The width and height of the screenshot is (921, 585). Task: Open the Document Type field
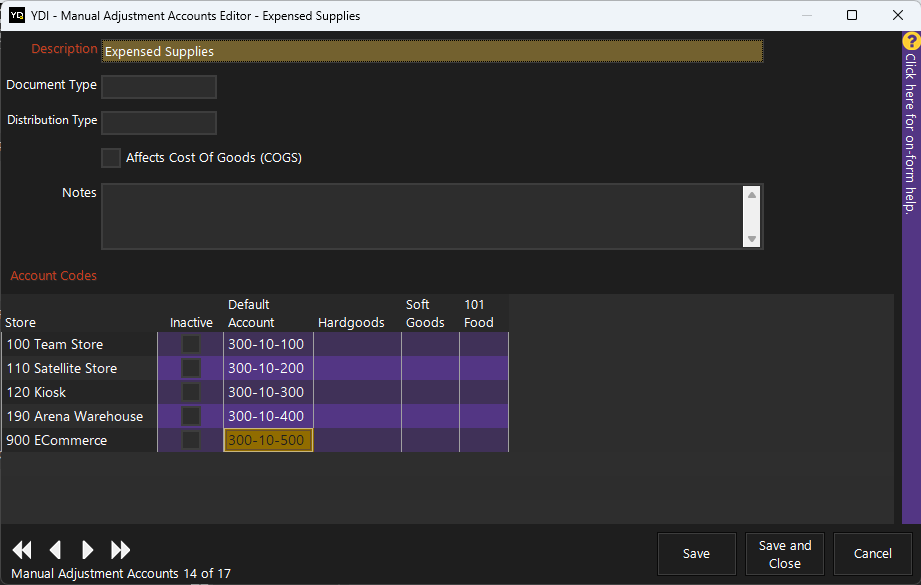(x=159, y=87)
